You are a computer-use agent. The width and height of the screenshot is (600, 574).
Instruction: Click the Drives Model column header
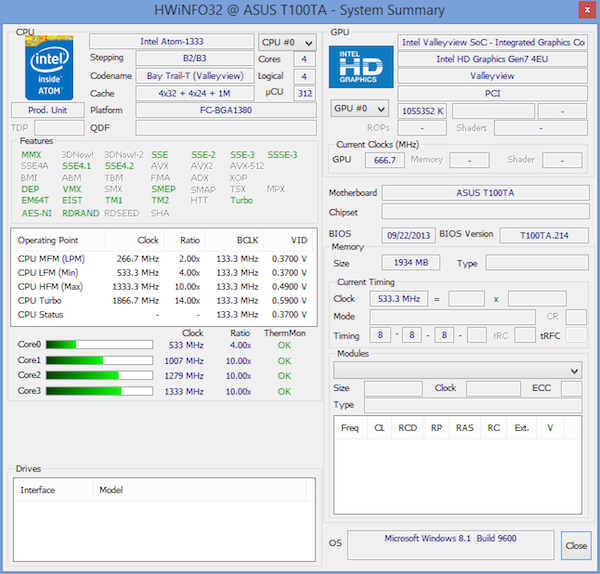coord(200,490)
